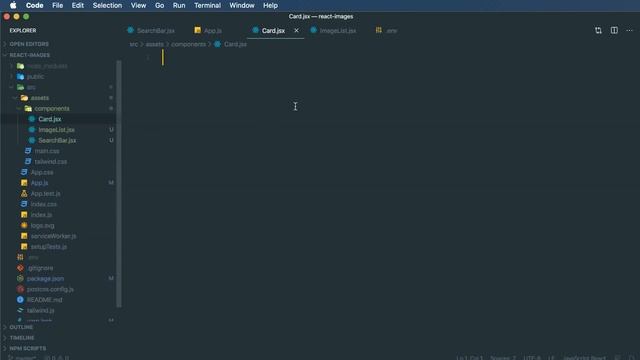Image resolution: width=640 pixels, height=360 pixels.
Task: Switch to the .env editor tab
Action: tap(391, 31)
